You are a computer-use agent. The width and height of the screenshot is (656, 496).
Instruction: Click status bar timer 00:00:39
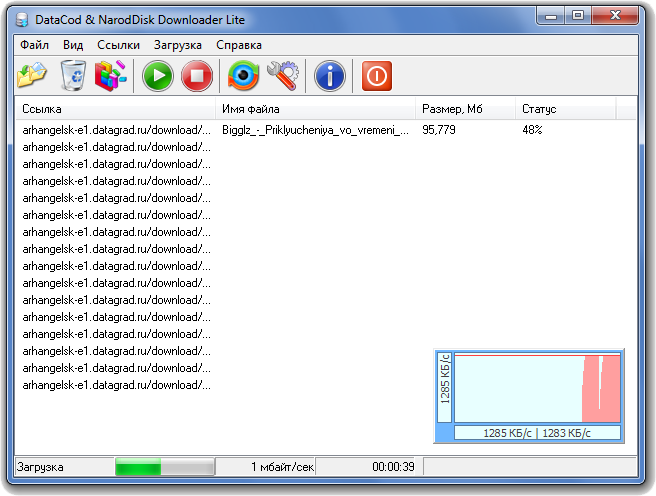(393, 467)
